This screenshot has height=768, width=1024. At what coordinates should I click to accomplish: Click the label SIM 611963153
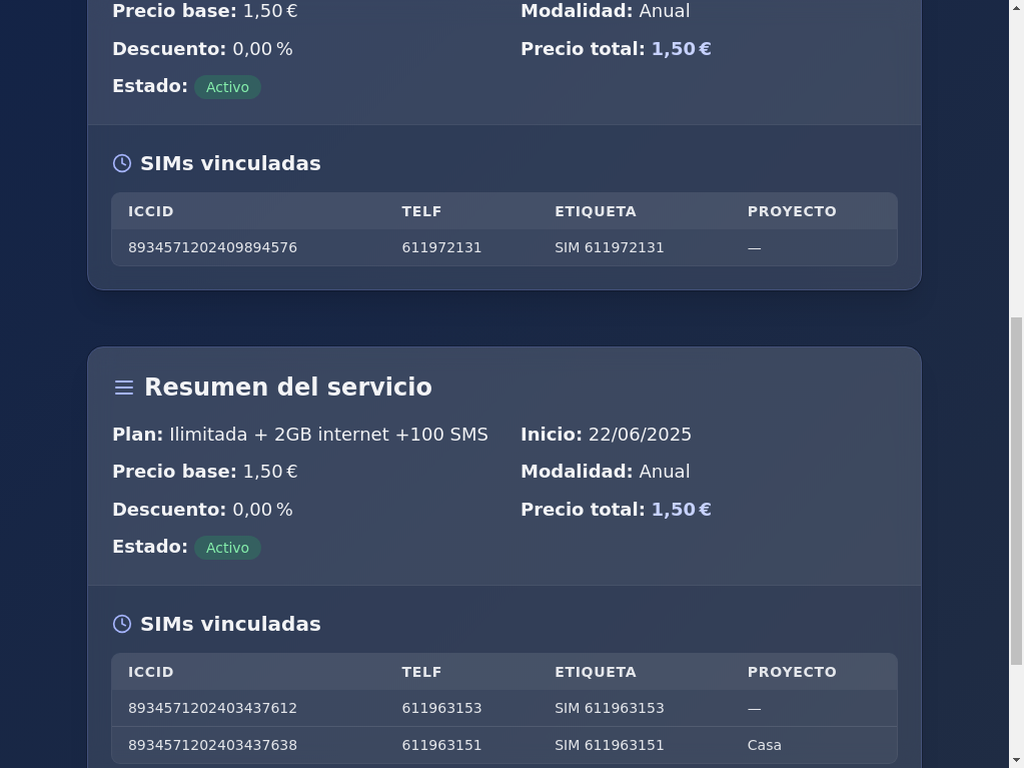click(x=609, y=708)
